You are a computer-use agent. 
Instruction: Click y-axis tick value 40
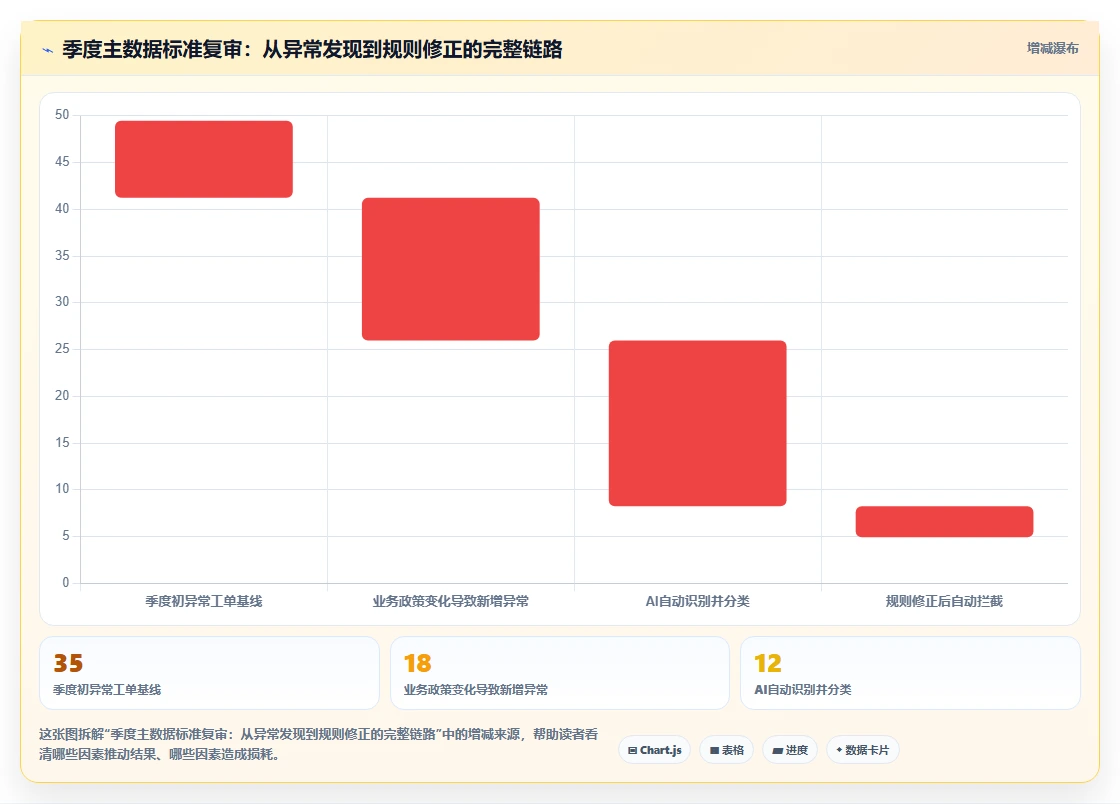click(x=62, y=208)
